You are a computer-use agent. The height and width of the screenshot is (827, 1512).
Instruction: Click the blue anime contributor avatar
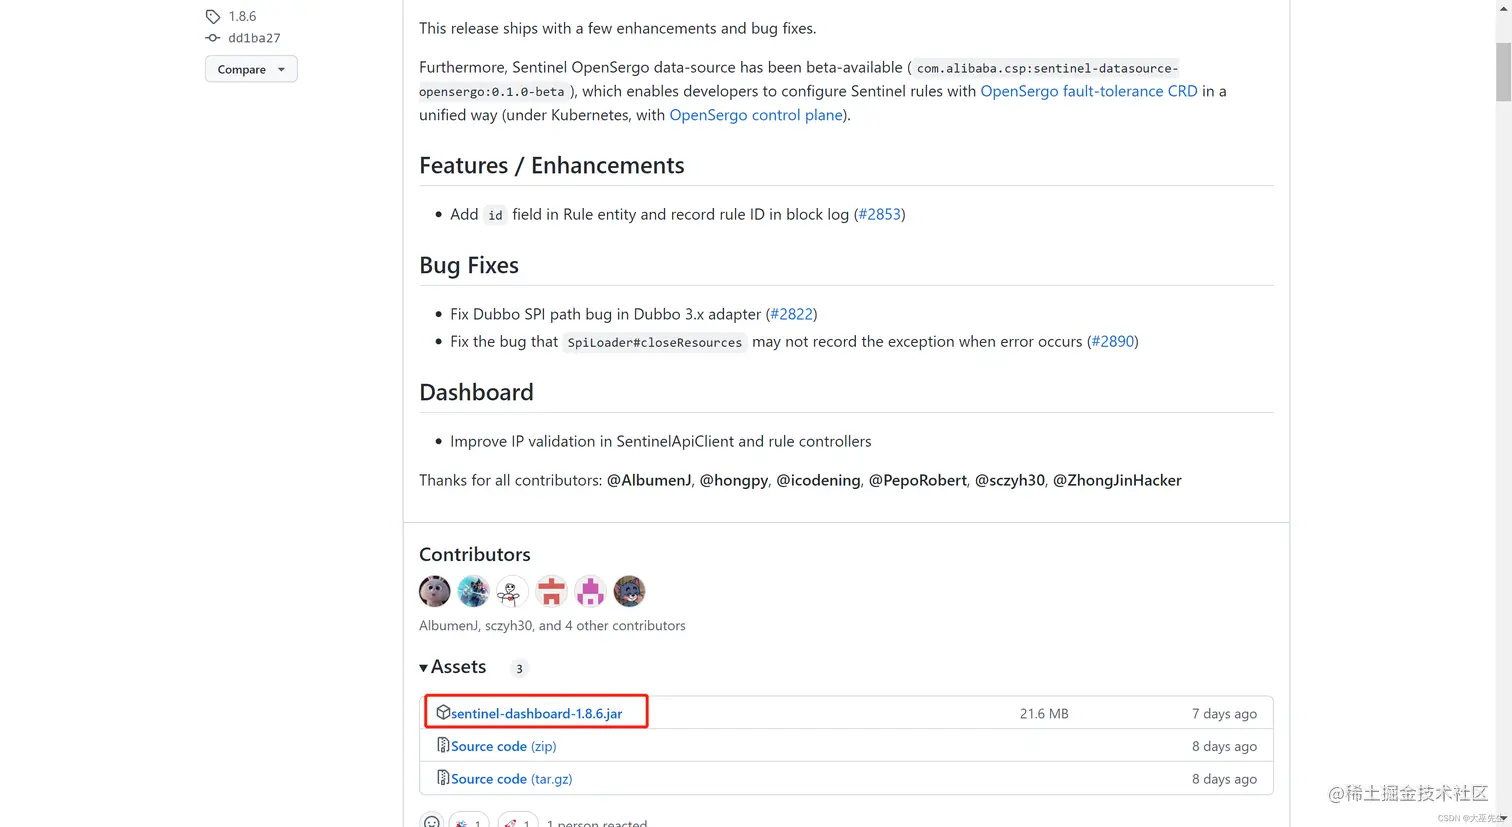[x=473, y=591]
